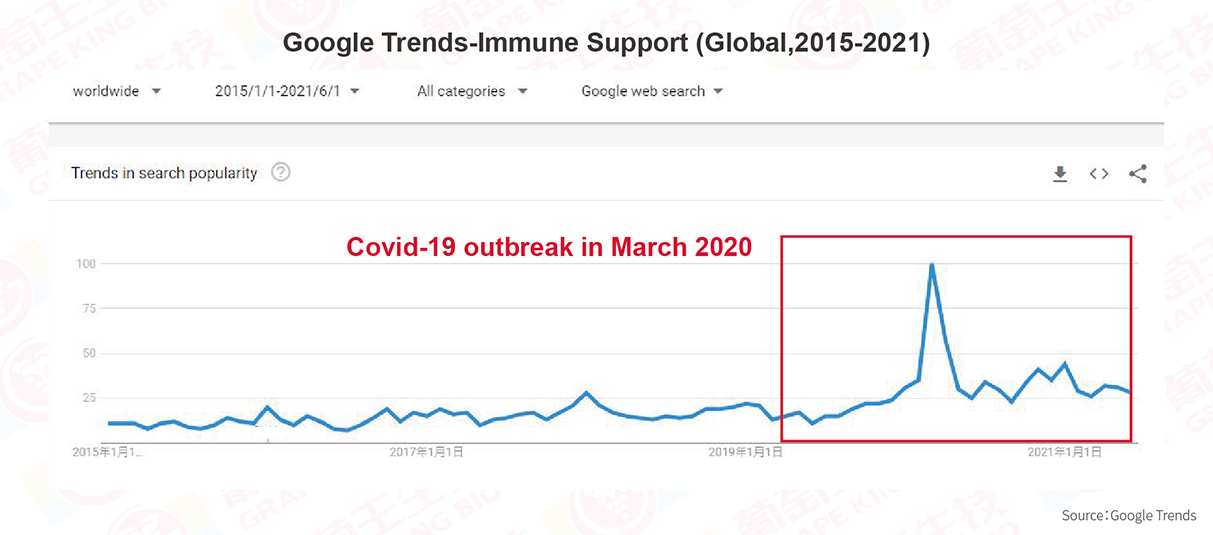Click the chart title Google Trends-Immune Support
Viewport: 1213px width, 535px height.
606,44
